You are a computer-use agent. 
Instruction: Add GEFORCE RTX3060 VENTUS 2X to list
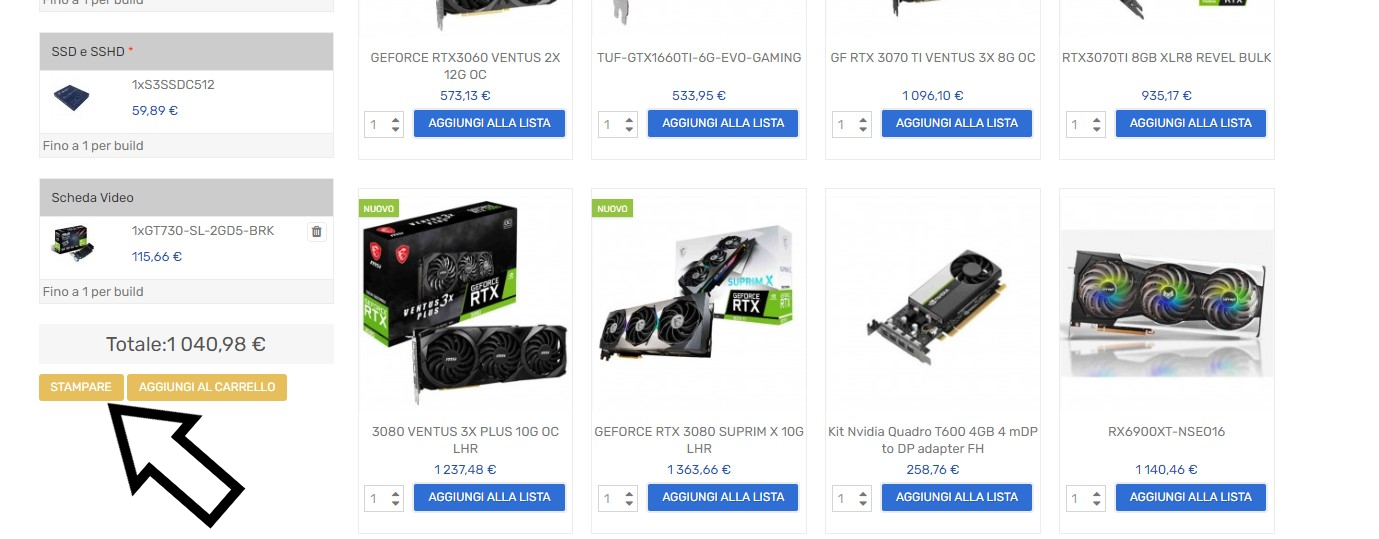tap(489, 123)
